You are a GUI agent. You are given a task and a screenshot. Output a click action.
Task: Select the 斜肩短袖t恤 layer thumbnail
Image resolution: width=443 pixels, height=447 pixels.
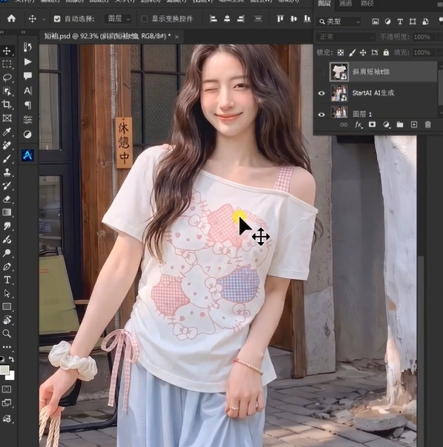pyautogui.click(x=339, y=71)
